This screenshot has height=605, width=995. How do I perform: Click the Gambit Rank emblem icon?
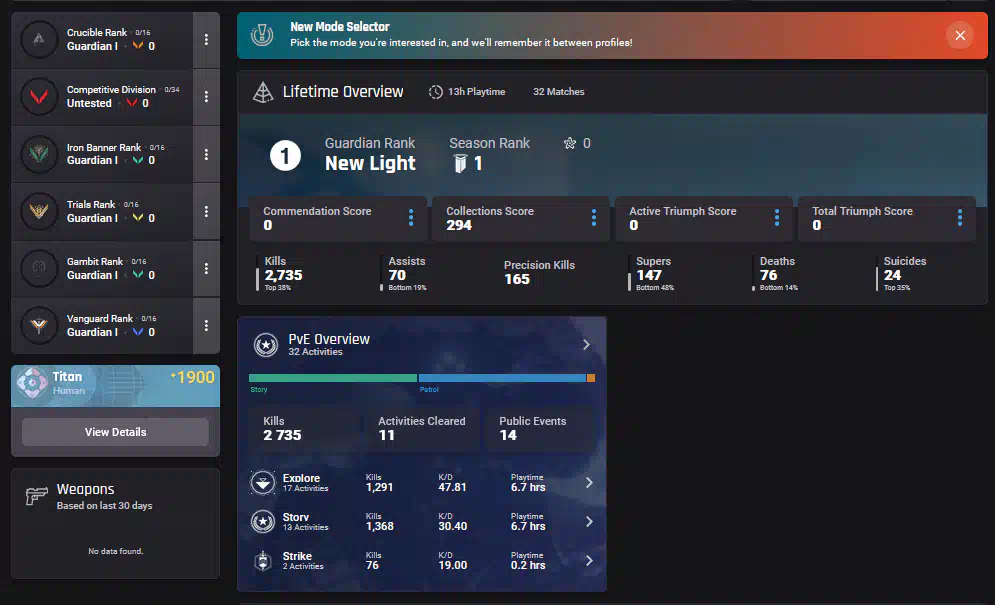coord(39,268)
